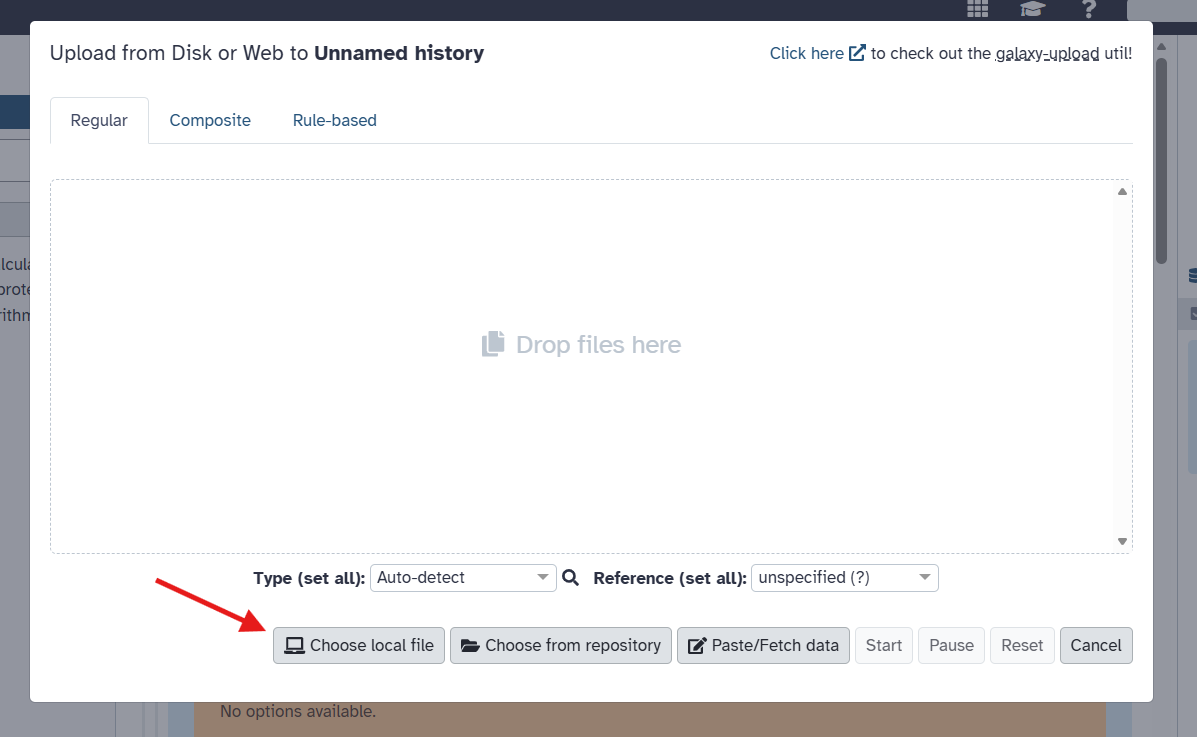The width and height of the screenshot is (1197, 737).
Task: Follow the 'Click here' link
Action: (x=806, y=53)
